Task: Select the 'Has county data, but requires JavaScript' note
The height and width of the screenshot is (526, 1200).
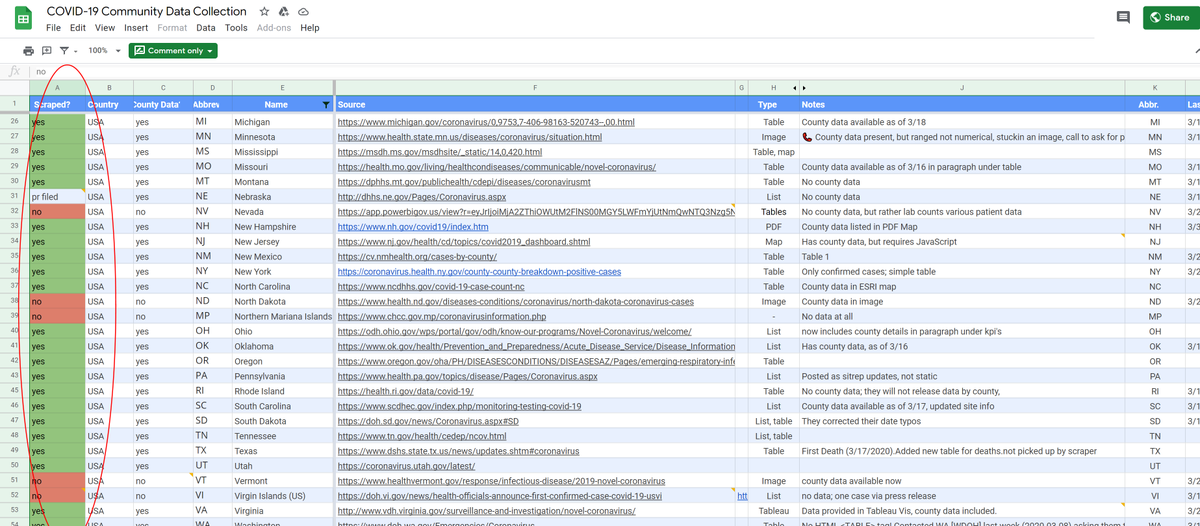Action: [x=961, y=242]
